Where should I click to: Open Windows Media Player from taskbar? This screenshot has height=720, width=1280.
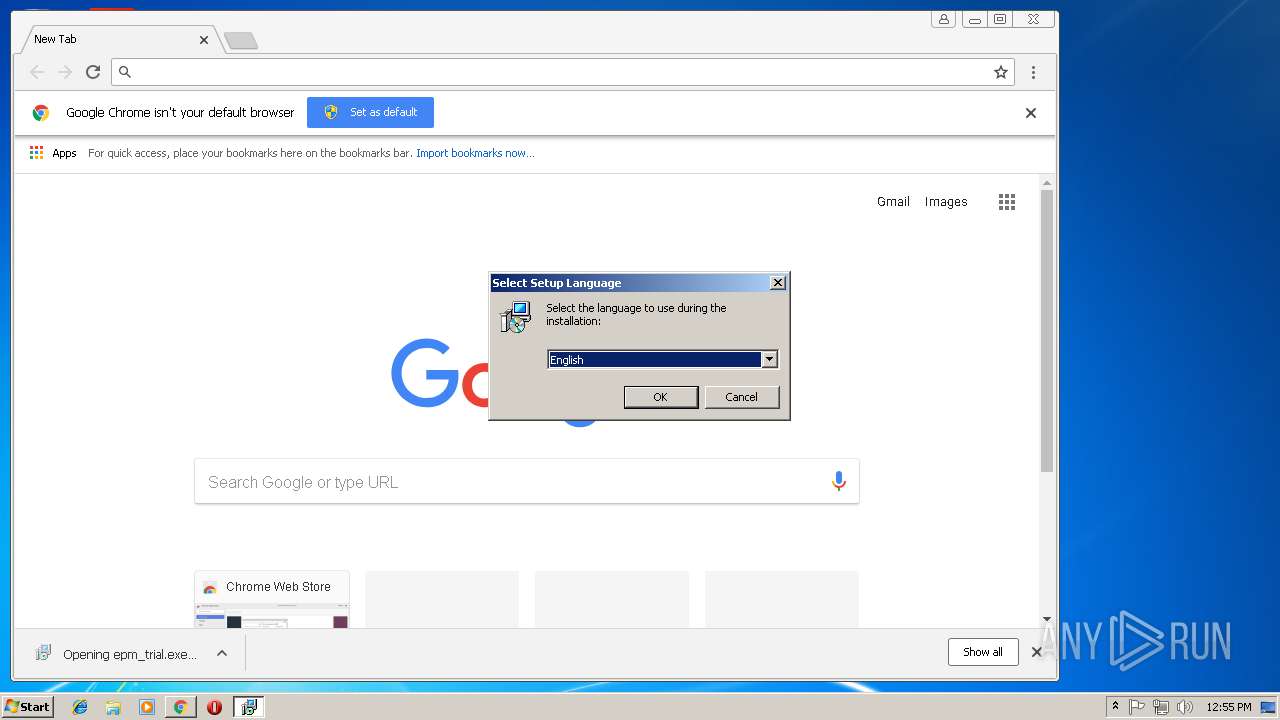[147, 707]
